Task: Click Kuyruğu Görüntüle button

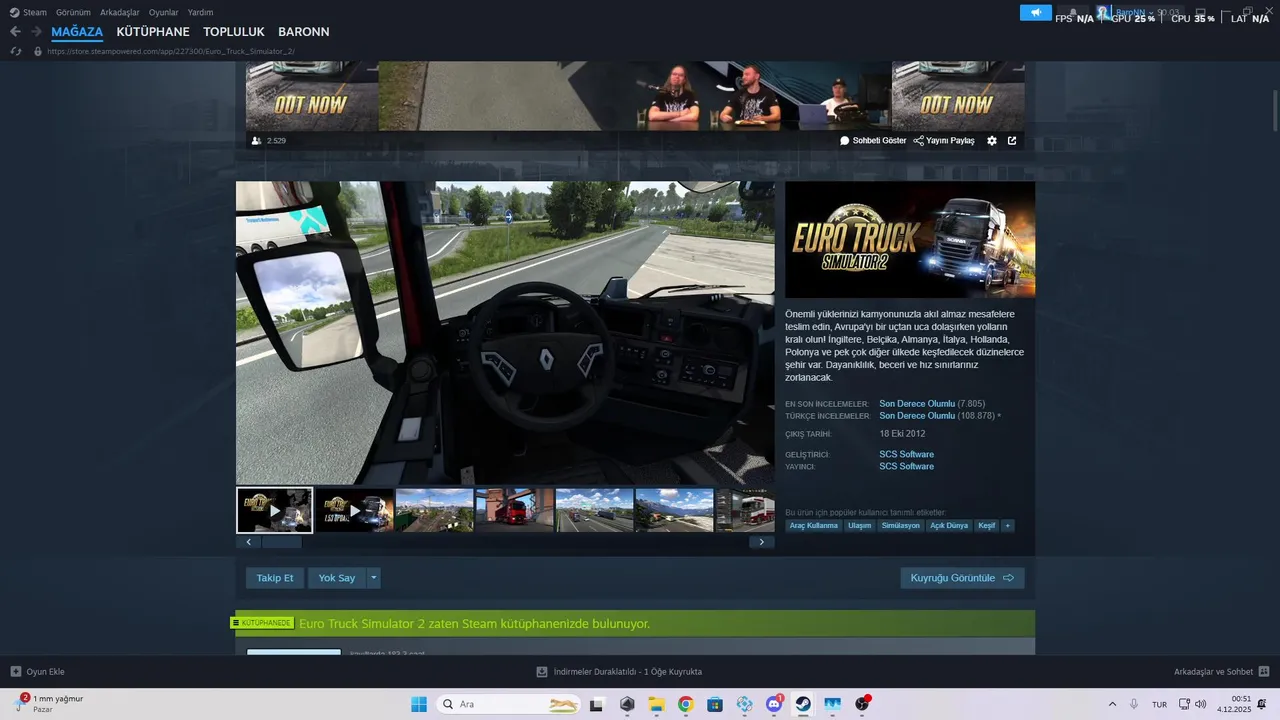Action: [962, 578]
